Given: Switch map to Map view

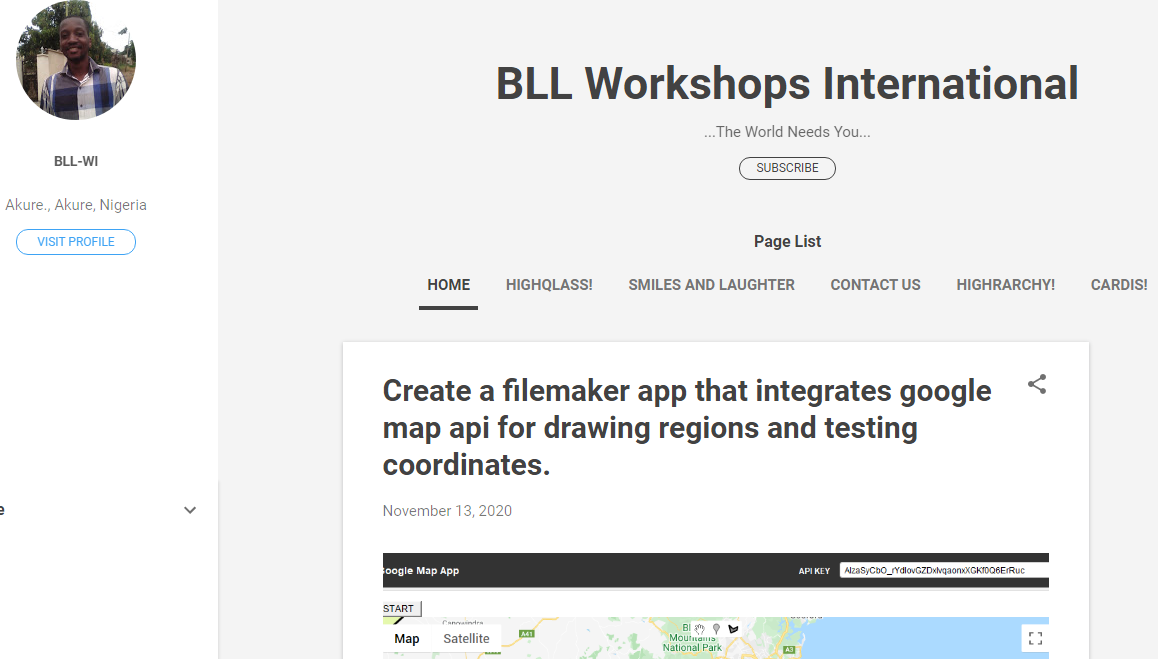Looking at the screenshot, I should (x=407, y=638).
